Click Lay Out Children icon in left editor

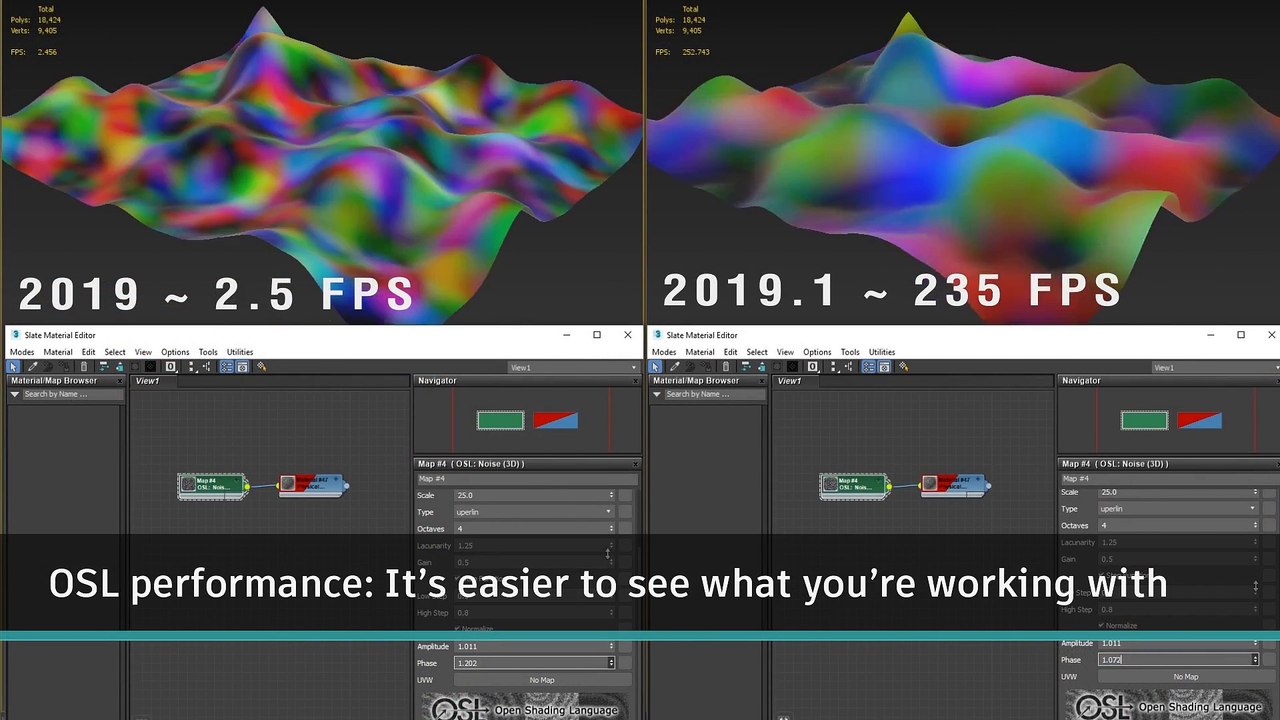[x=207, y=367]
